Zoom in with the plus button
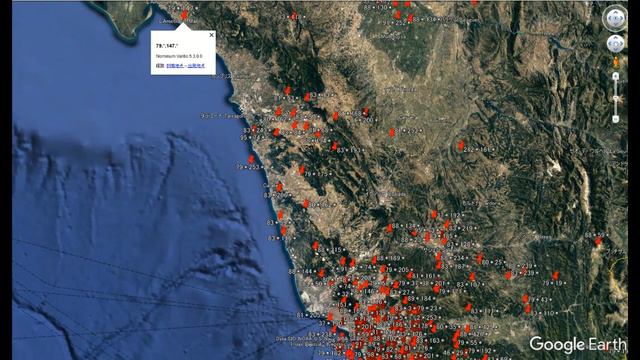The width and height of the screenshot is (640, 360). coord(616,76)
